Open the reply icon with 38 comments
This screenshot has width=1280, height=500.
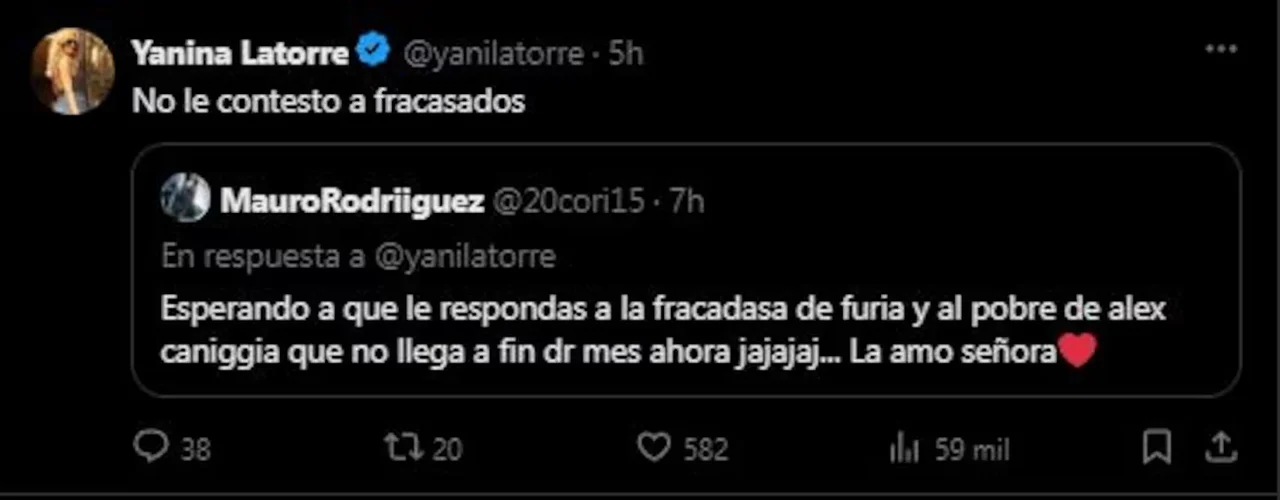(x=149, y=447)
